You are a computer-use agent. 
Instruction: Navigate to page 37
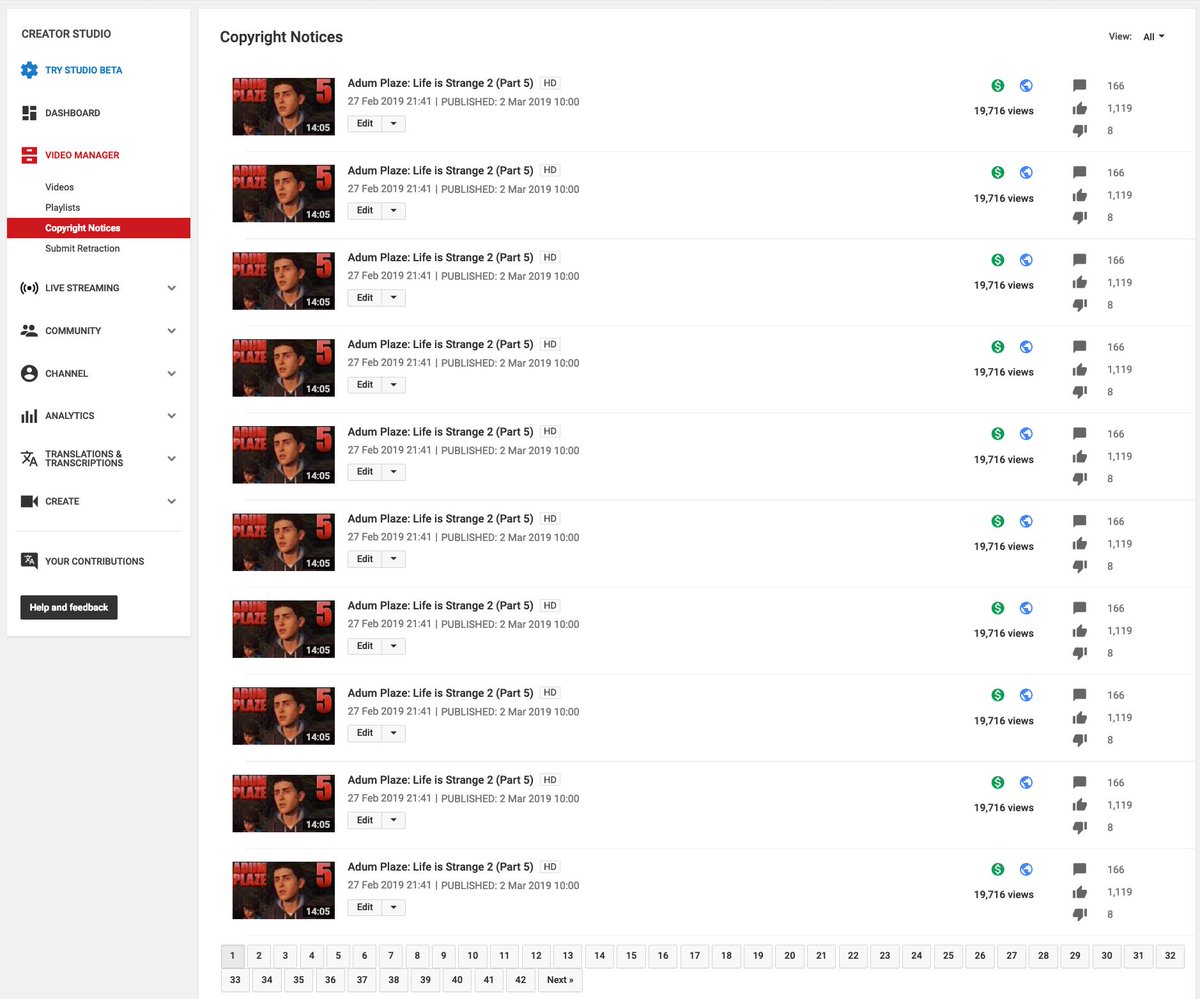[x=362, y=980]
